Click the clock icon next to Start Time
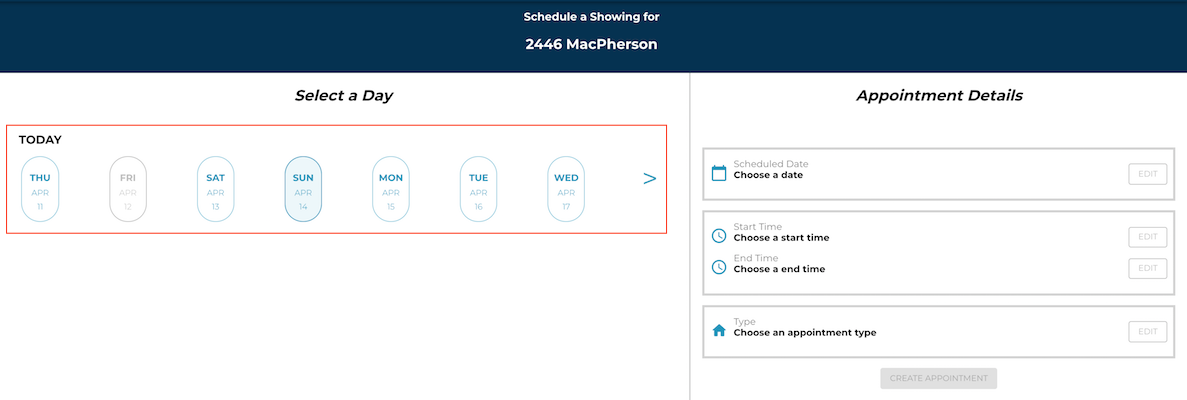Viewport: 1187px width, 400px height. pyautogui.click(x=719, y=236)
